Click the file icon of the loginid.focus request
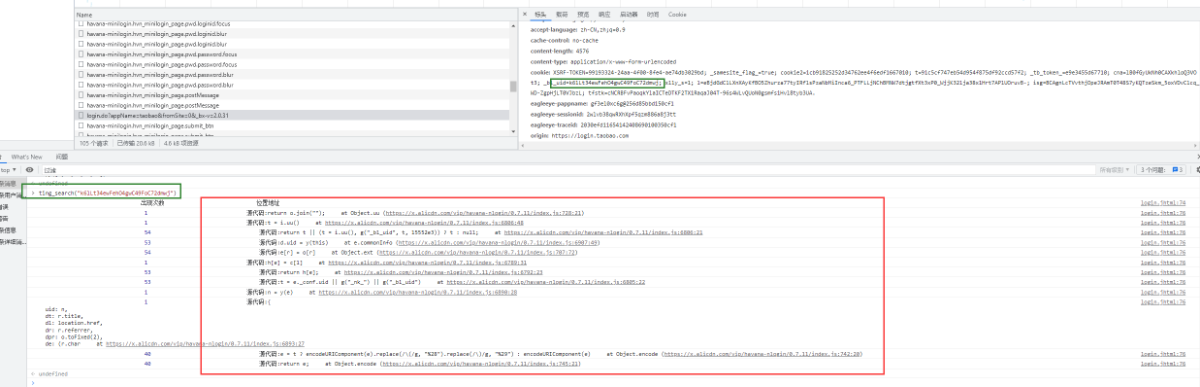1200x387 pixels. coord(82,24)
